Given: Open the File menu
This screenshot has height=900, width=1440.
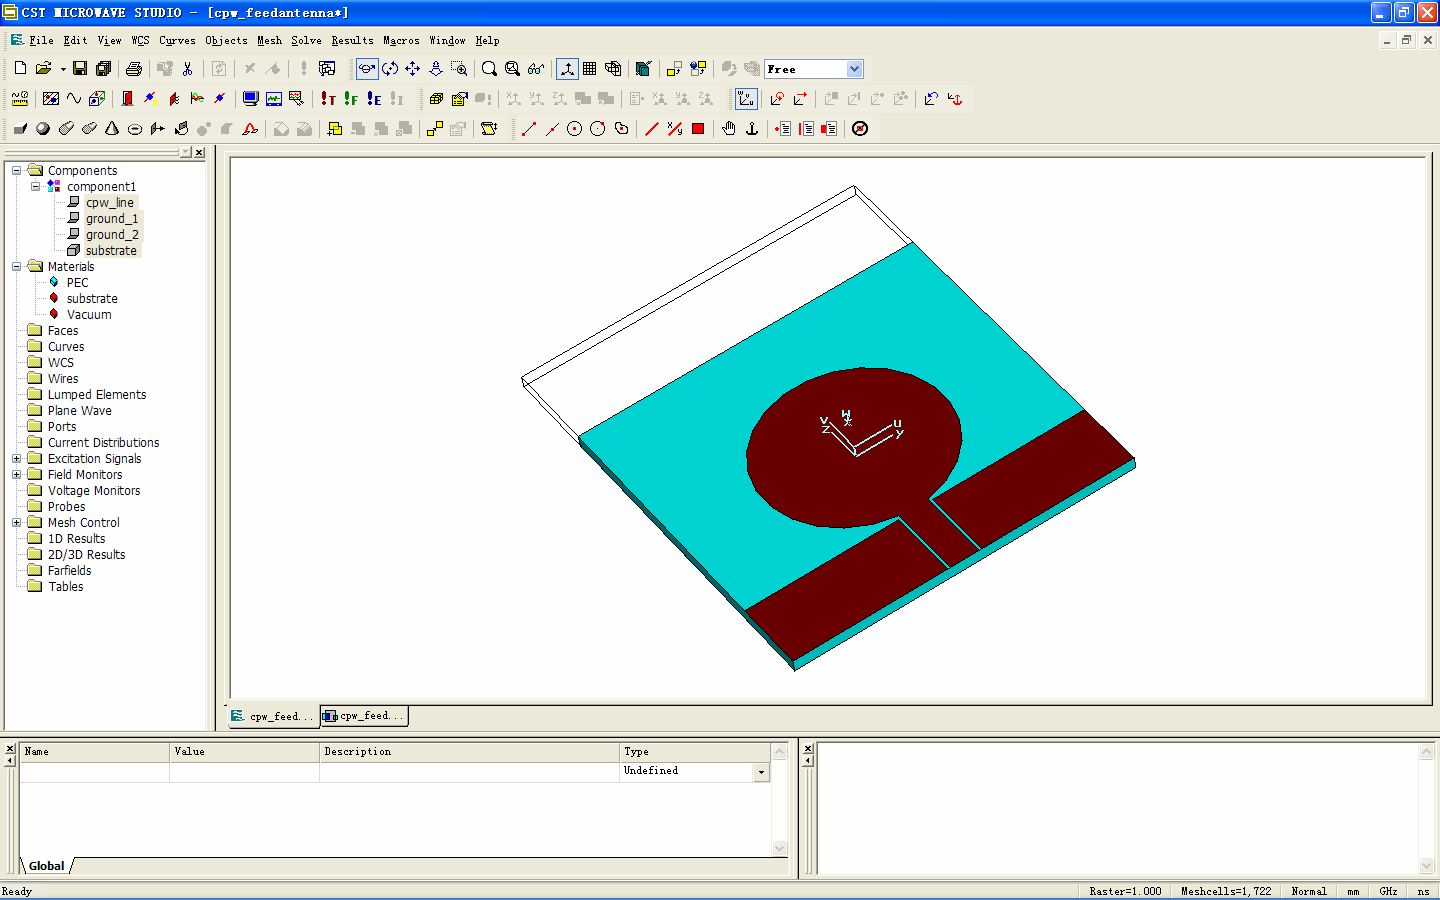Looking at the screenshot, I should [x=41, y=41].
